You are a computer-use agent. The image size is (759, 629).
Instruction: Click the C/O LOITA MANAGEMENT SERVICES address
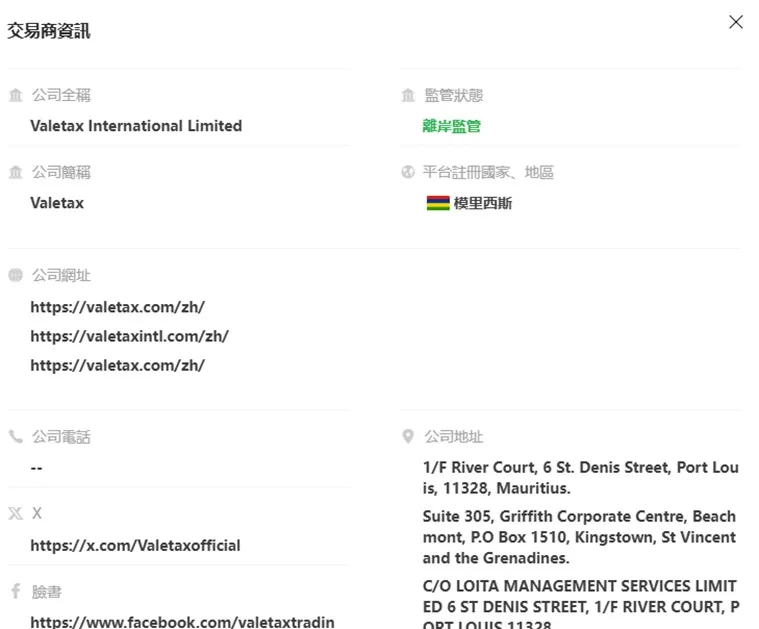click(580, 603)
